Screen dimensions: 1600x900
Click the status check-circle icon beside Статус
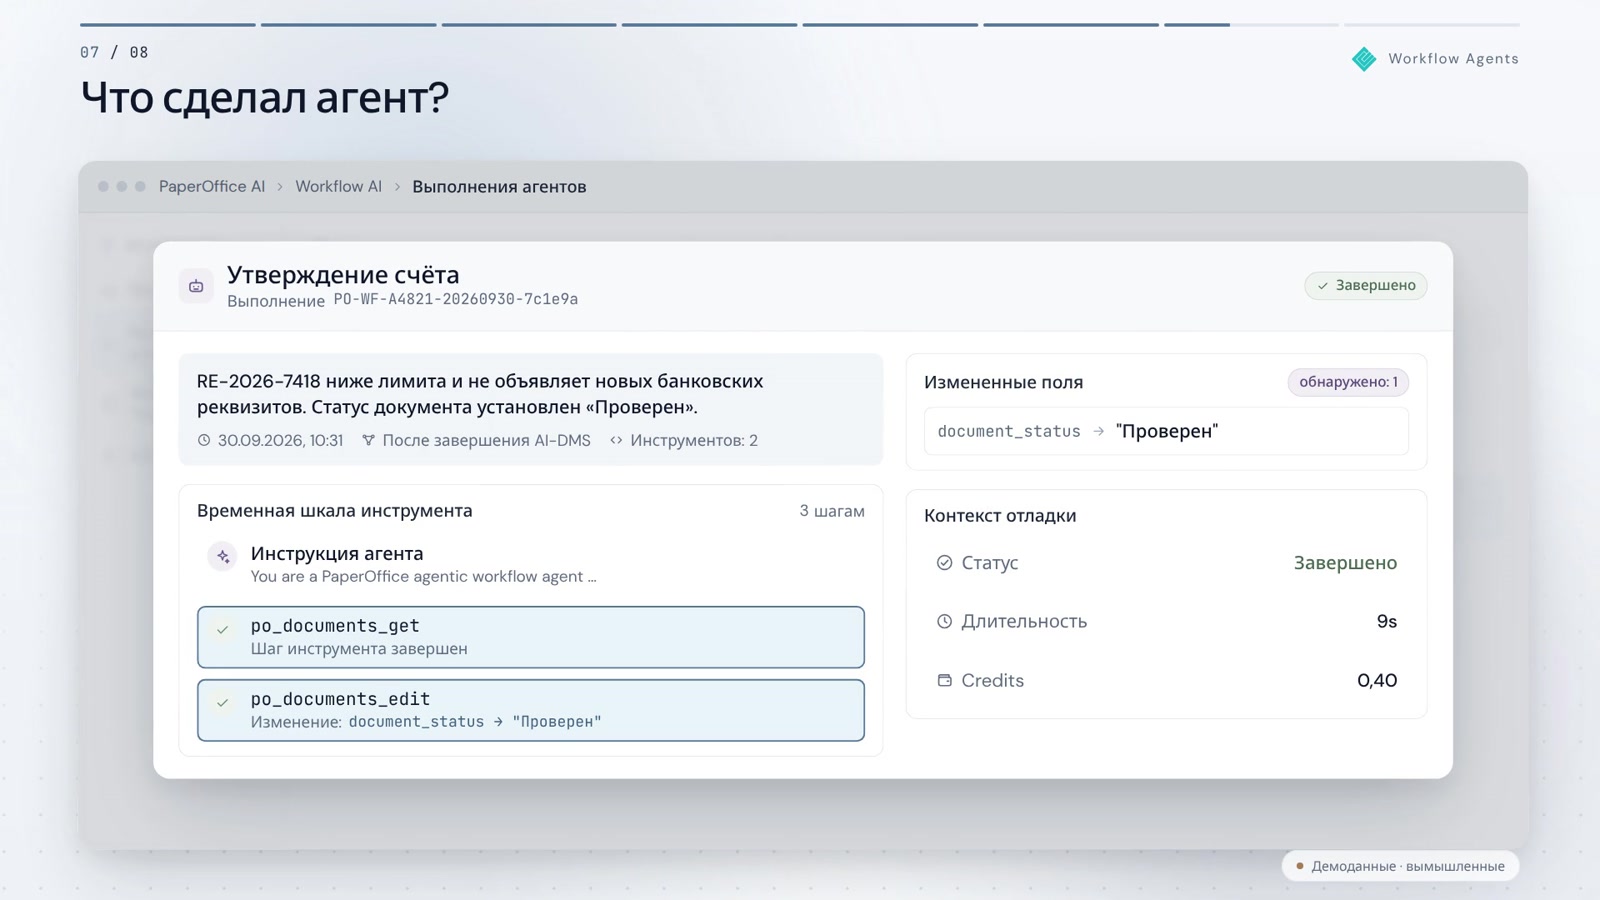point(944,563)
